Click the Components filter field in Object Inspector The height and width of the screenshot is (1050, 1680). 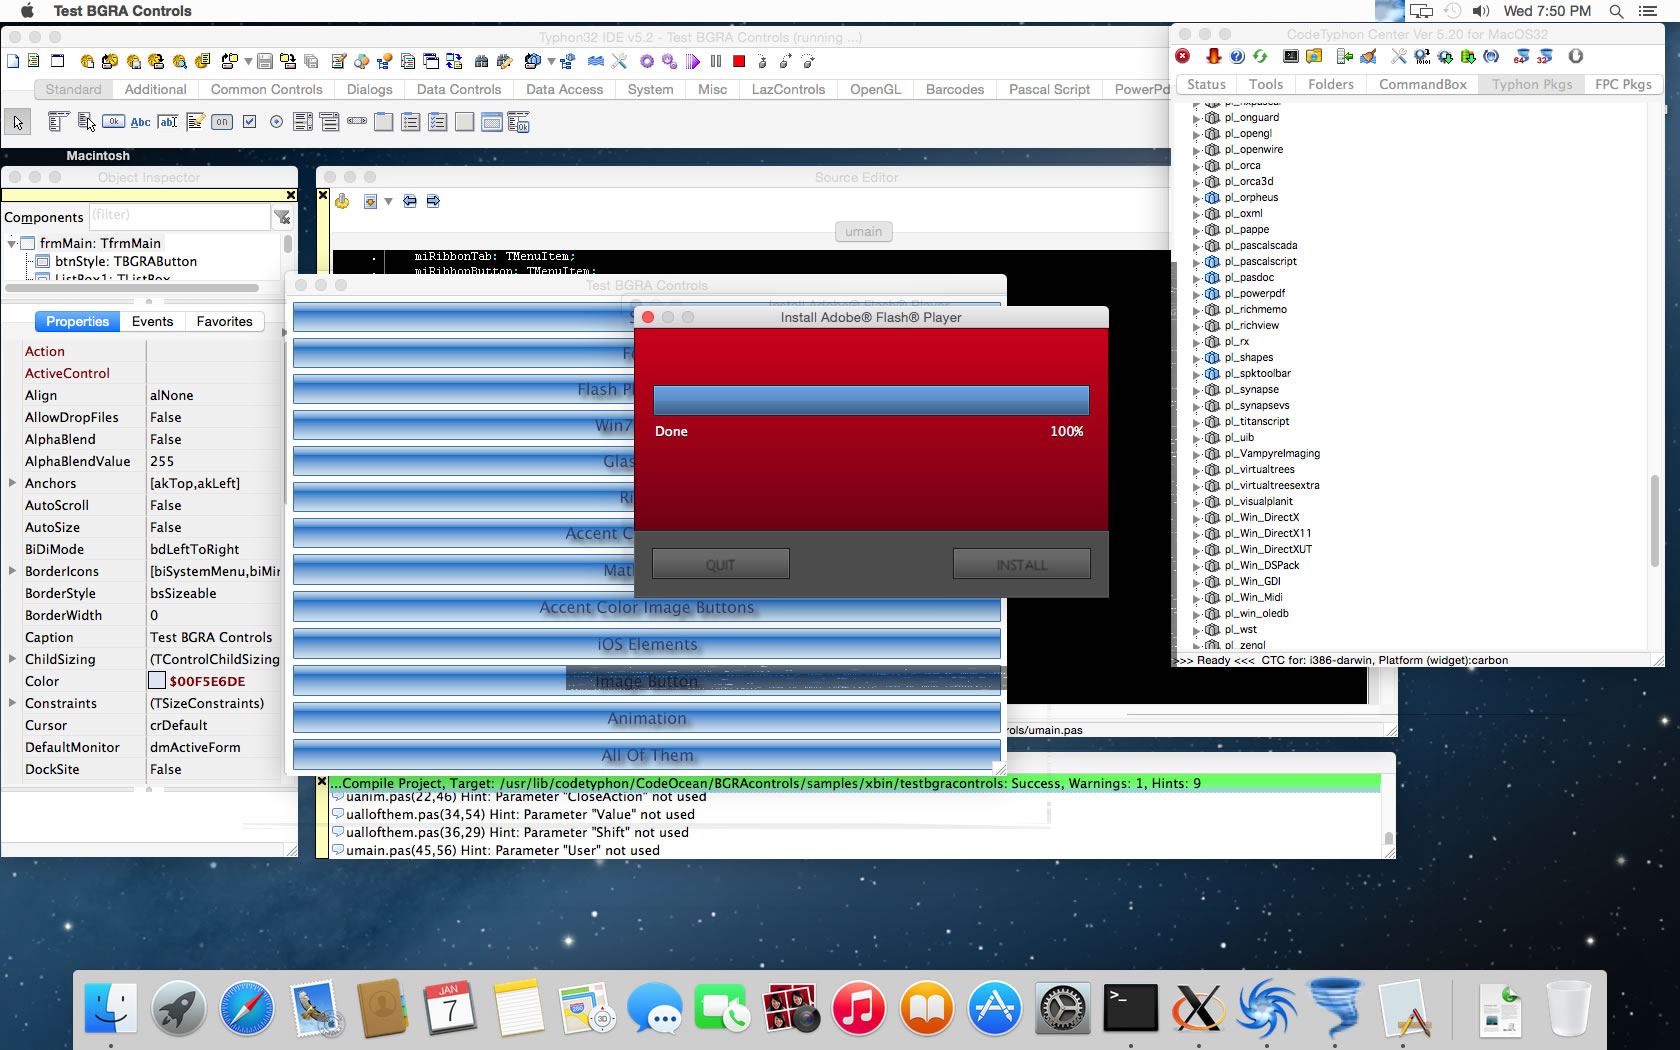tap(178, 216)
